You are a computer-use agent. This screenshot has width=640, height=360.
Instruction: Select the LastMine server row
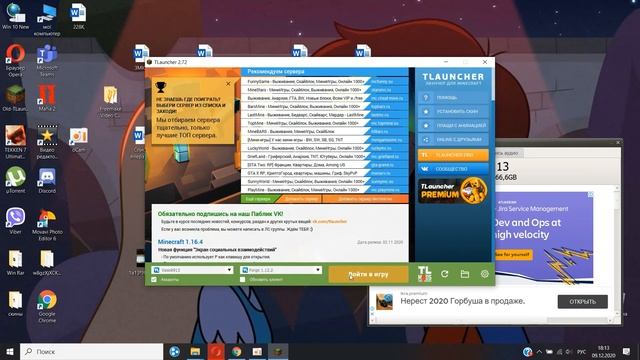point(324,115)
